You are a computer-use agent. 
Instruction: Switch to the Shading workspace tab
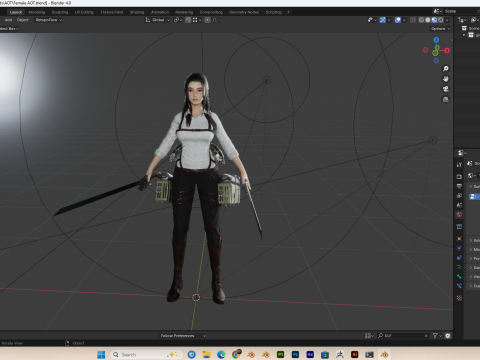pos(137,12)
